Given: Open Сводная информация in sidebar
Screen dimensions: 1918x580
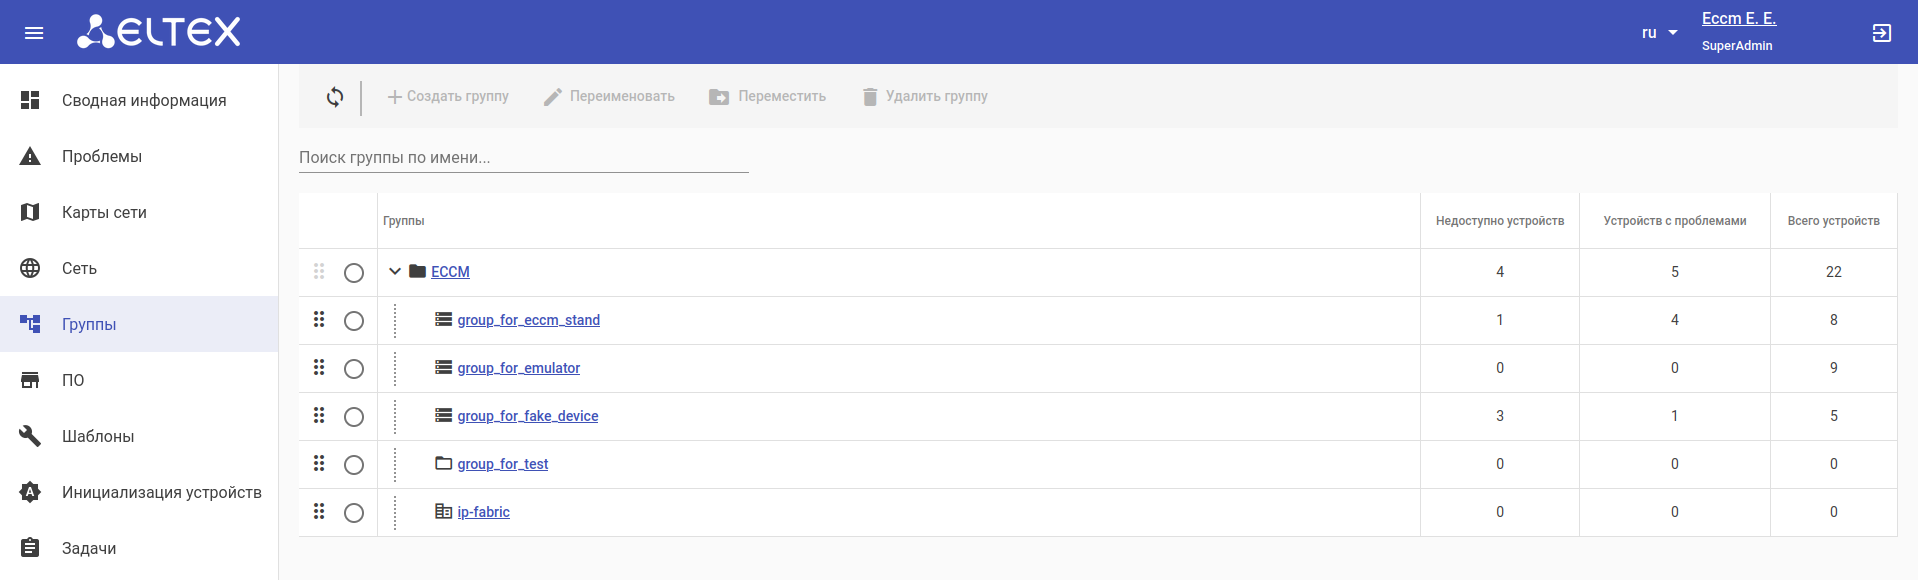Looking at the screenshot, I should (144, 100).
